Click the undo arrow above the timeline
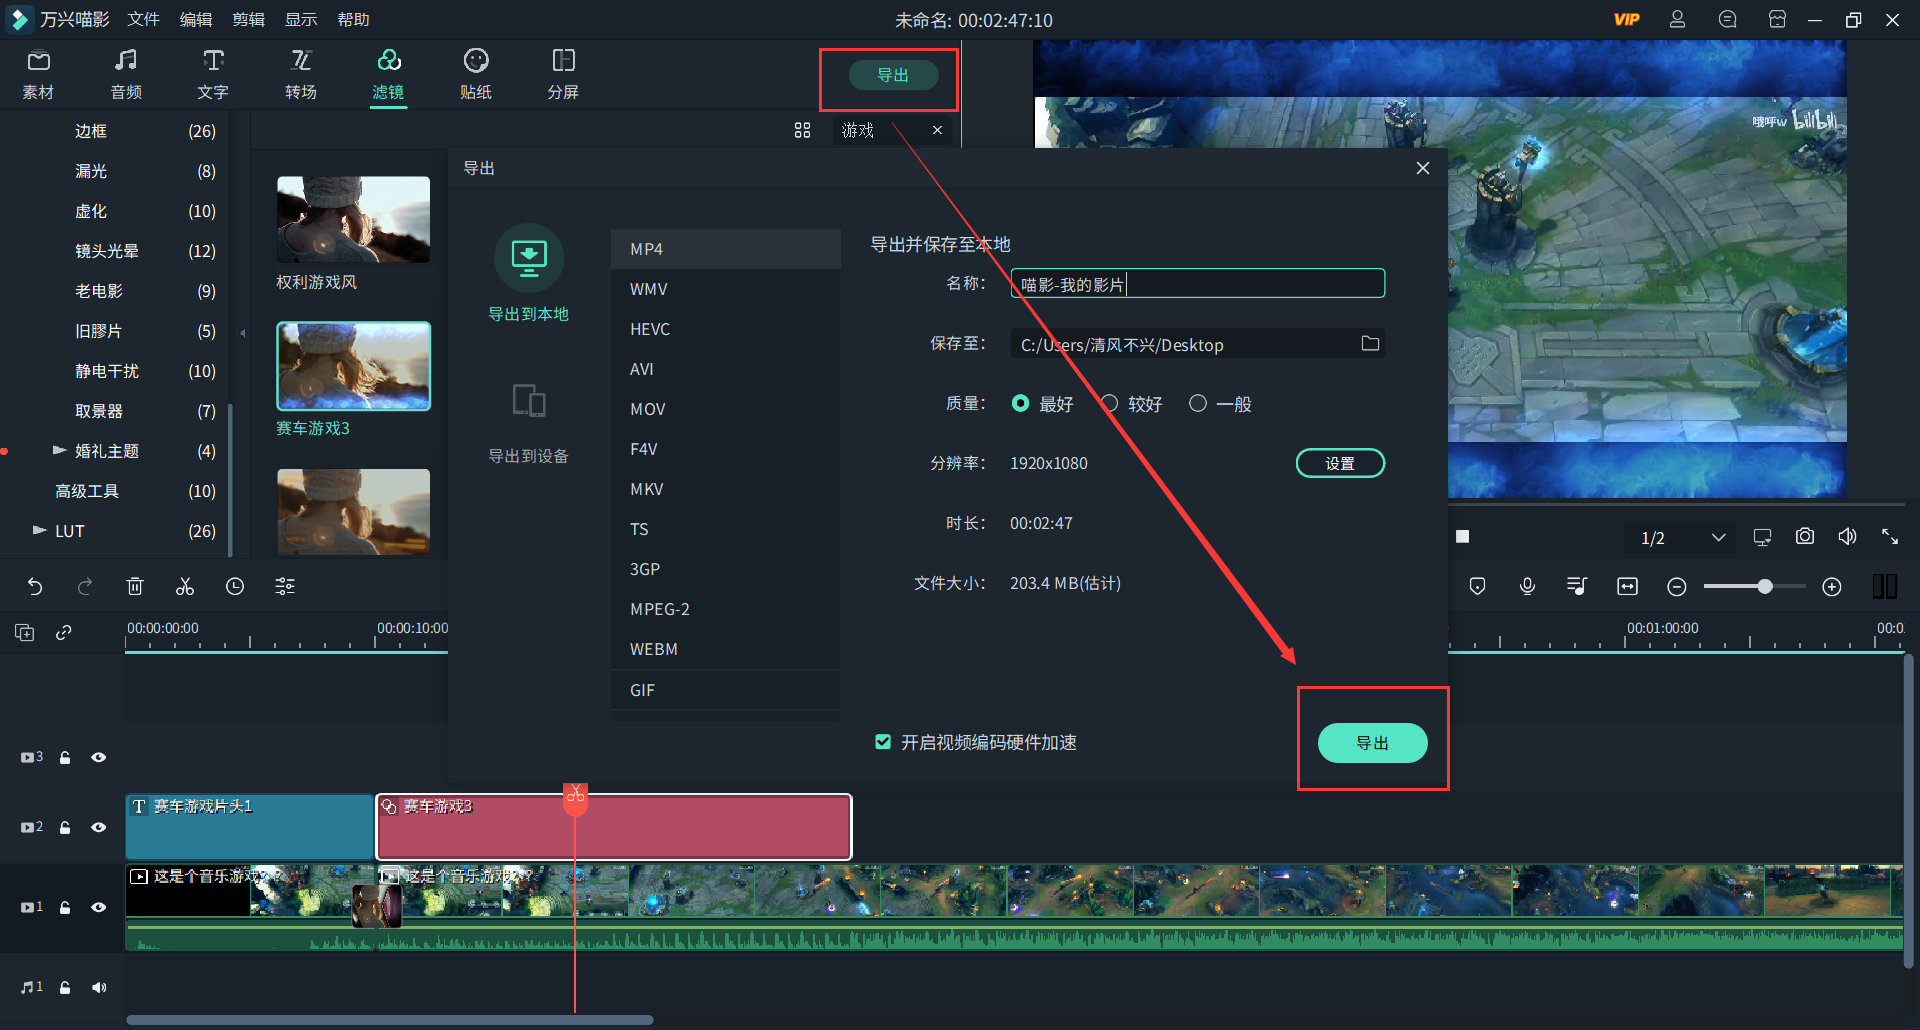This screenshot has height=1030, width=1920. (36, 586)
